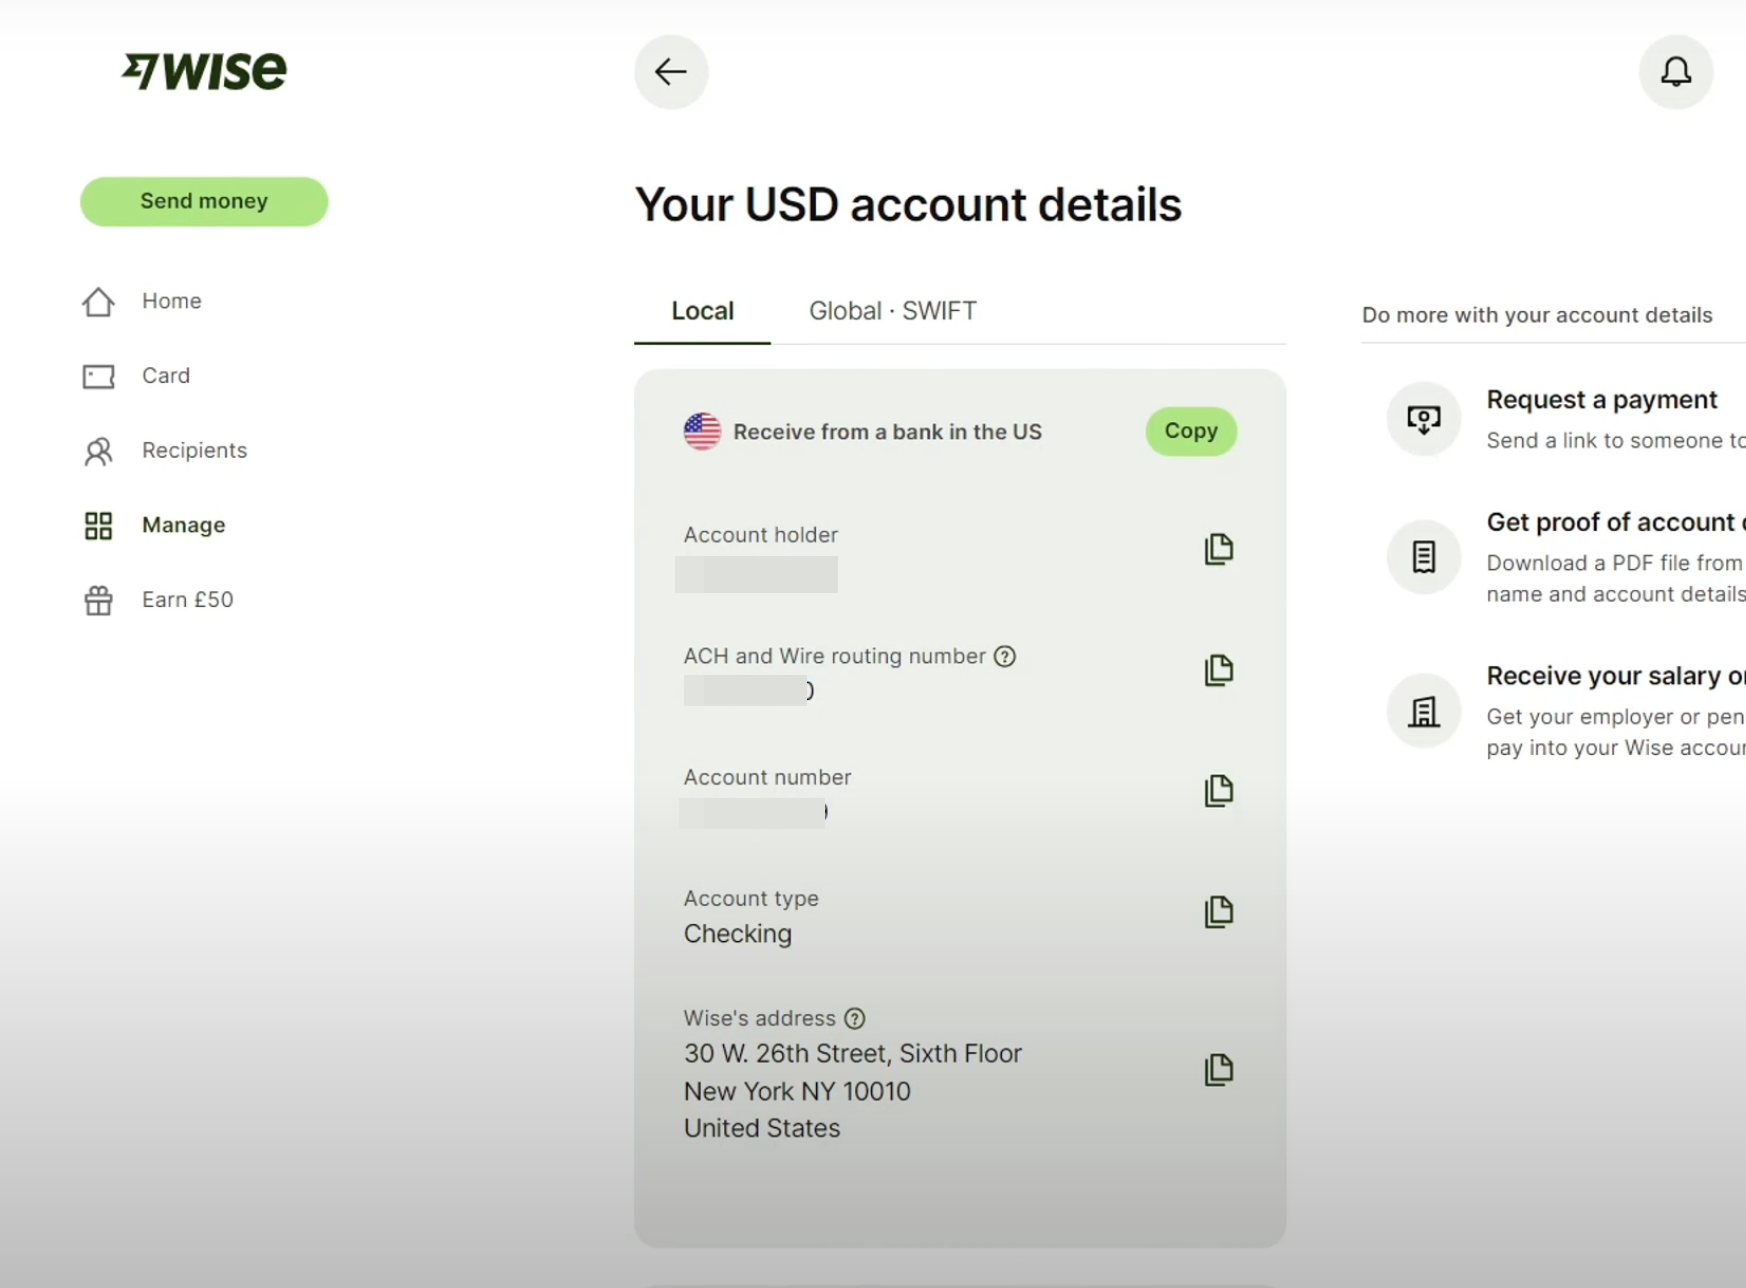1746x1288 pixels.
Task: Open the Card section
Action: [165, 376]
